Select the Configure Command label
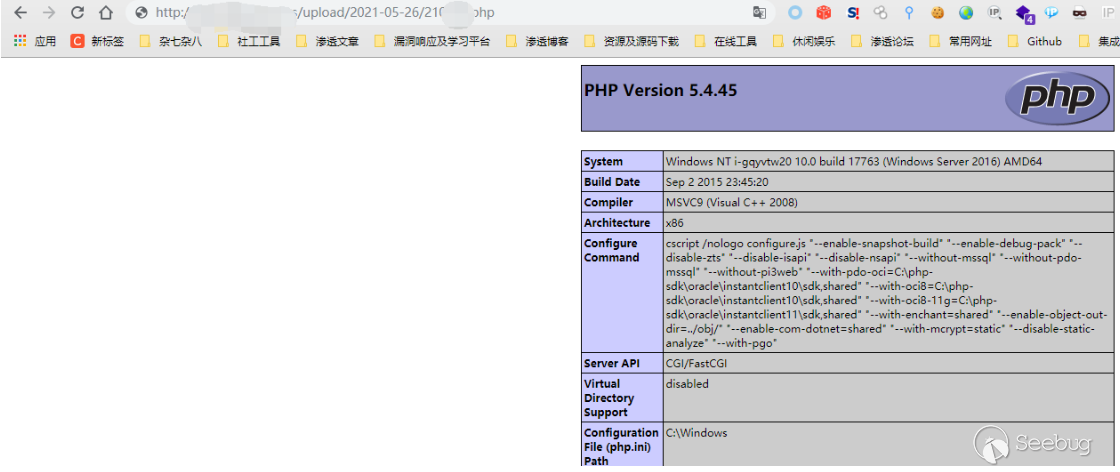Screen dimensions: 1120x472 (x=622, y=293)
